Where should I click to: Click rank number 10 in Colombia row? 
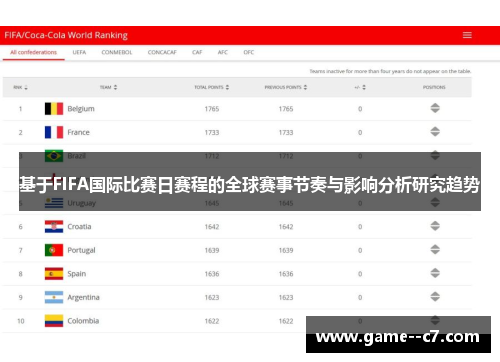click(21, 321)
